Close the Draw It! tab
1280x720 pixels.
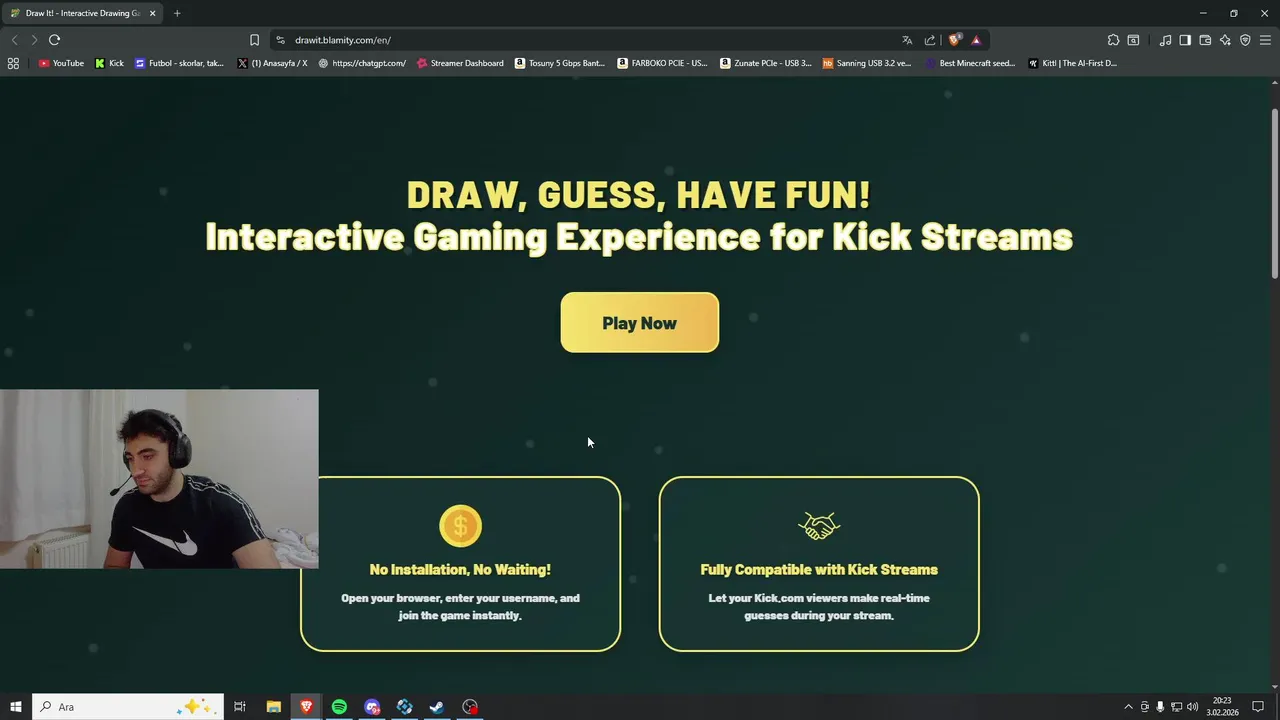(x=152, y=13)
